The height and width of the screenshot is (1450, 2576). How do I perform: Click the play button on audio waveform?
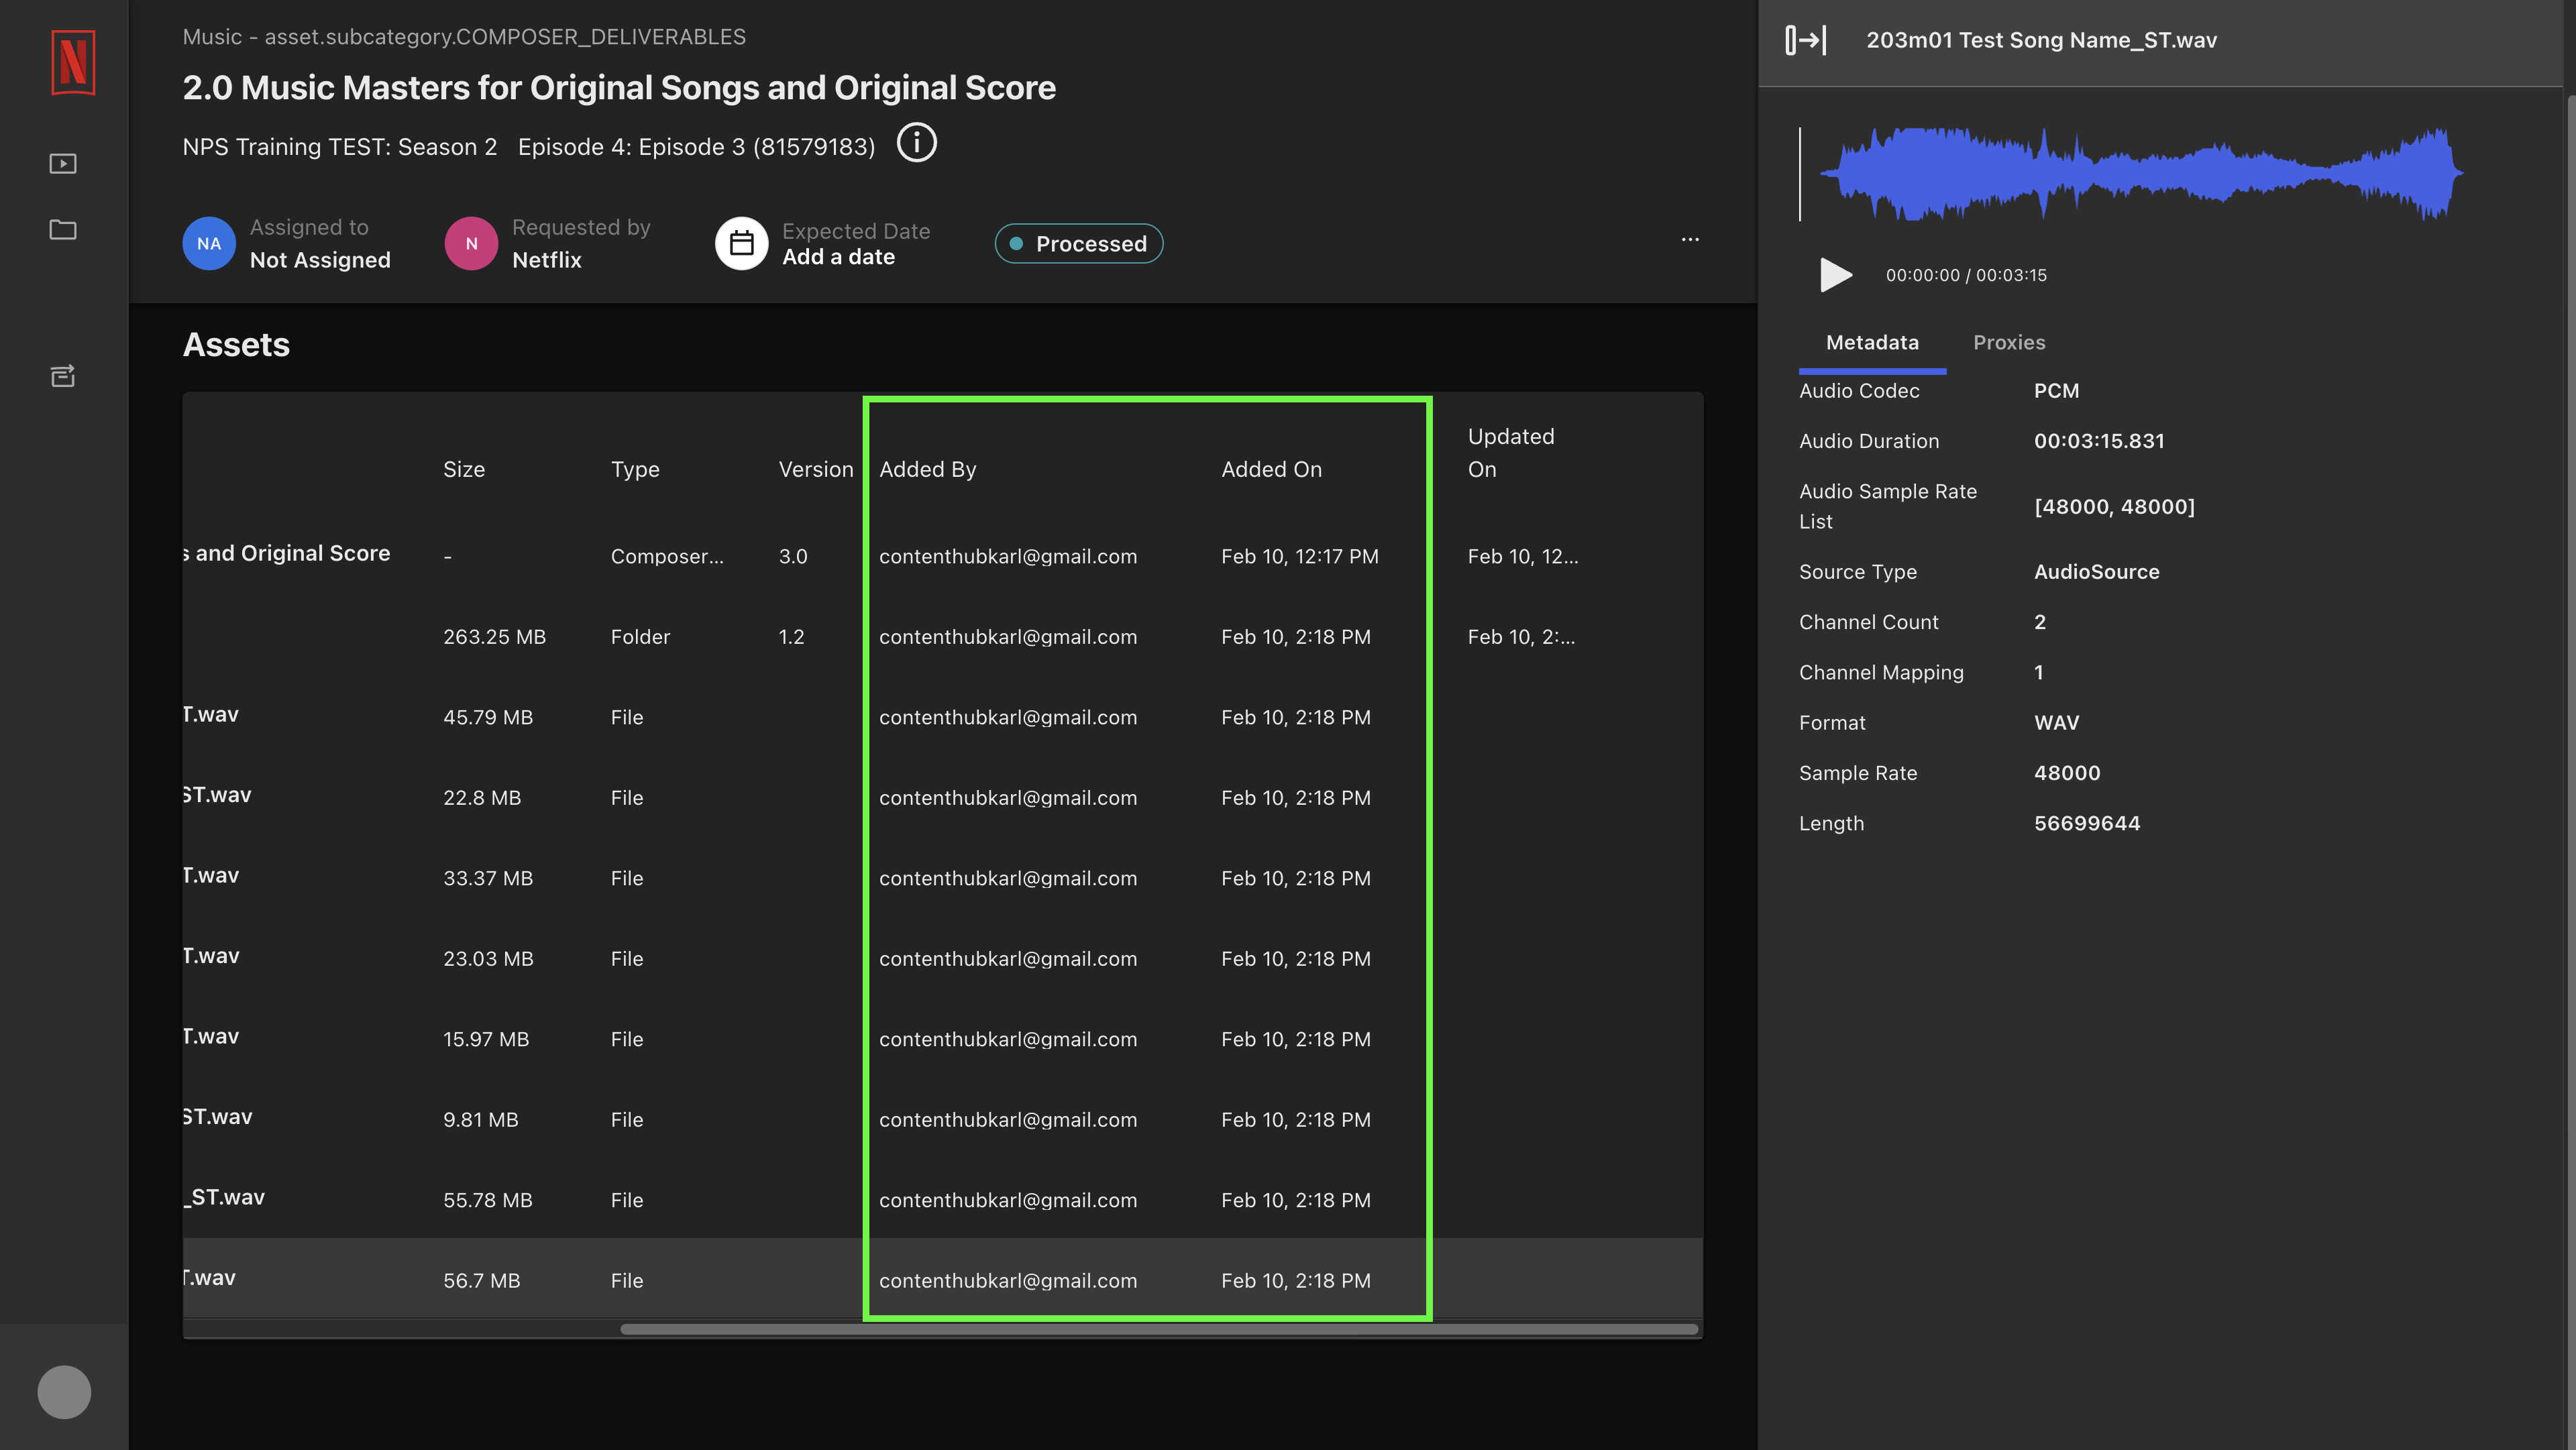(x=1837, y=274)
